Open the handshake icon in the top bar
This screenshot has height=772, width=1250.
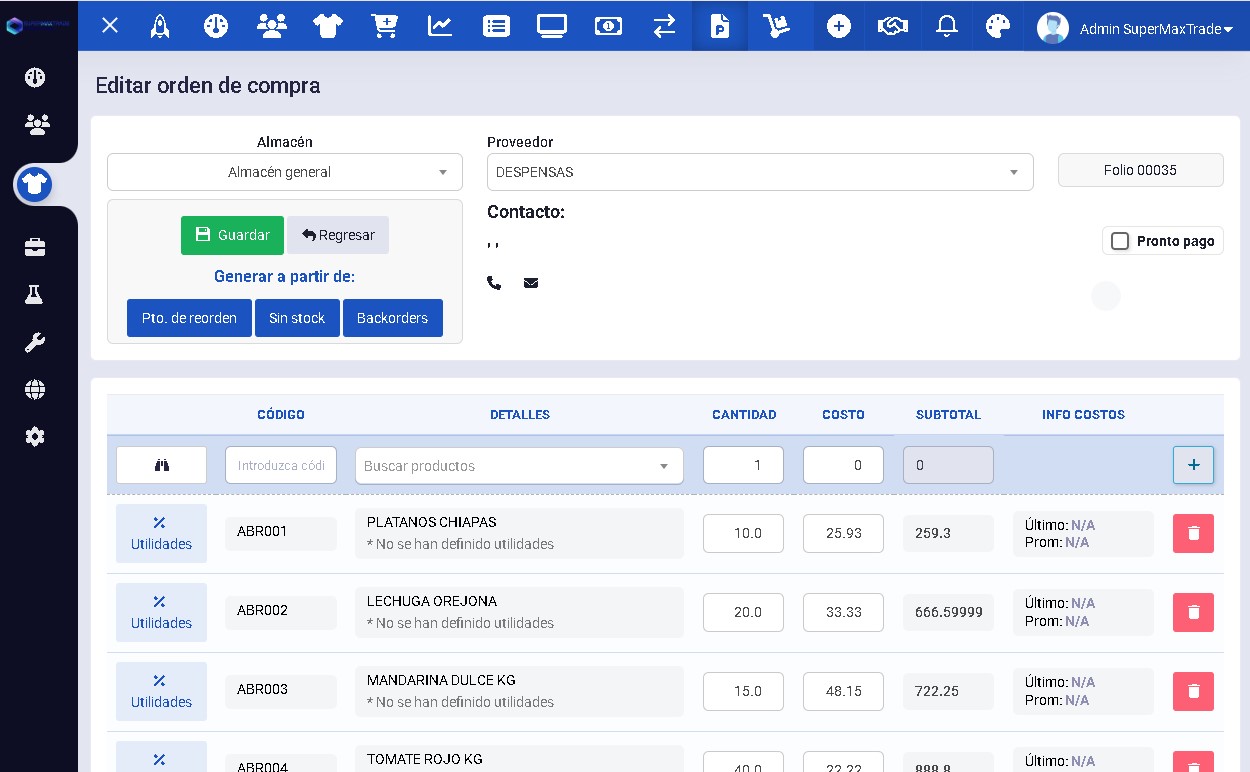click(892, 27)
